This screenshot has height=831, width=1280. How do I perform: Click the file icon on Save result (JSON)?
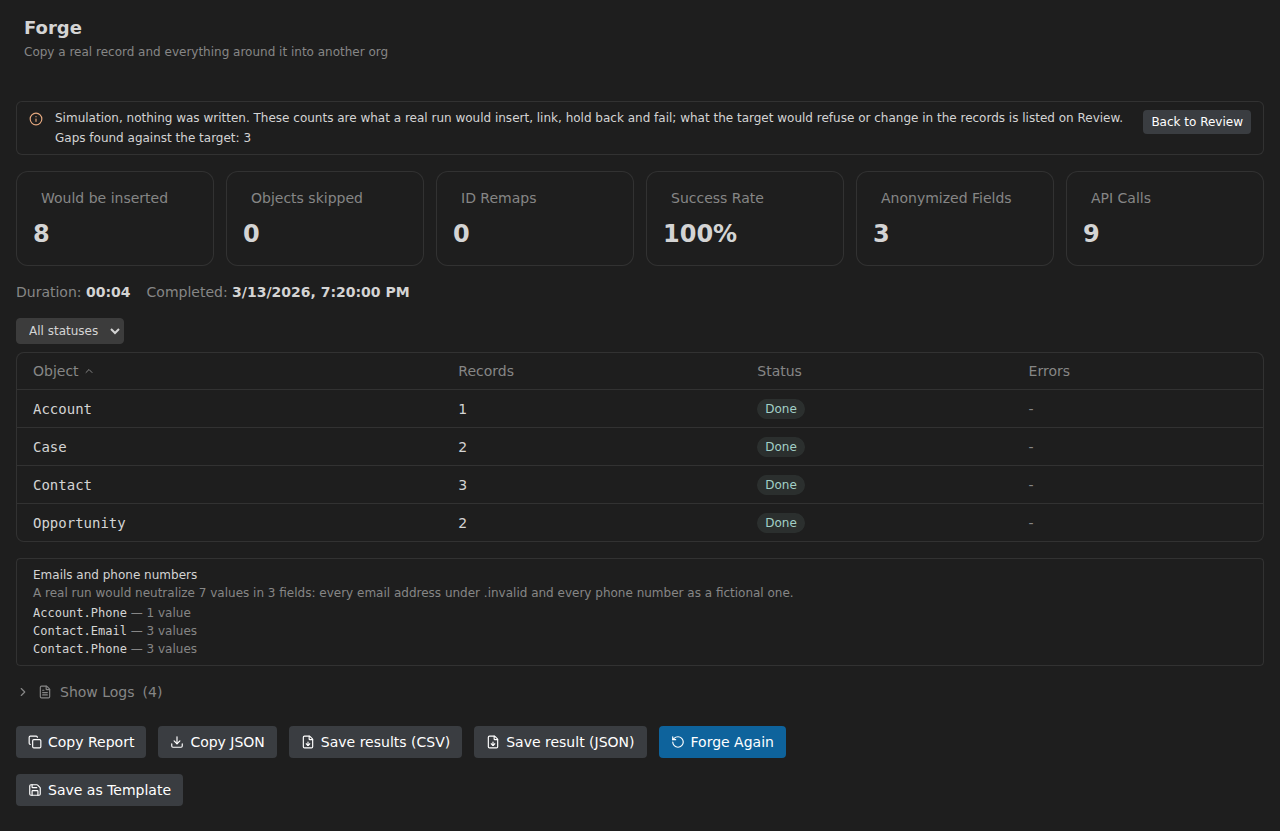click(493, 742)
